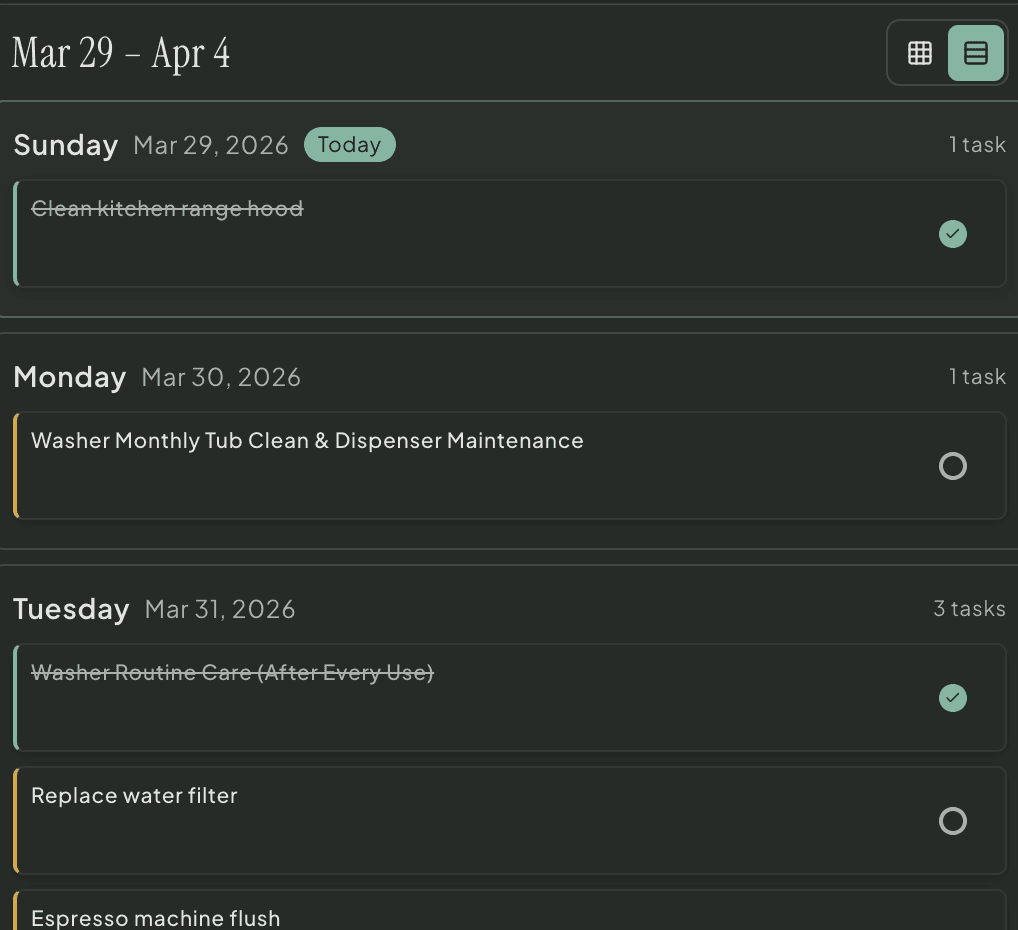The width and height of the screenshot is (1018, 930).
Task: Open the view switcher control group
Action: [x=947, y=52]
